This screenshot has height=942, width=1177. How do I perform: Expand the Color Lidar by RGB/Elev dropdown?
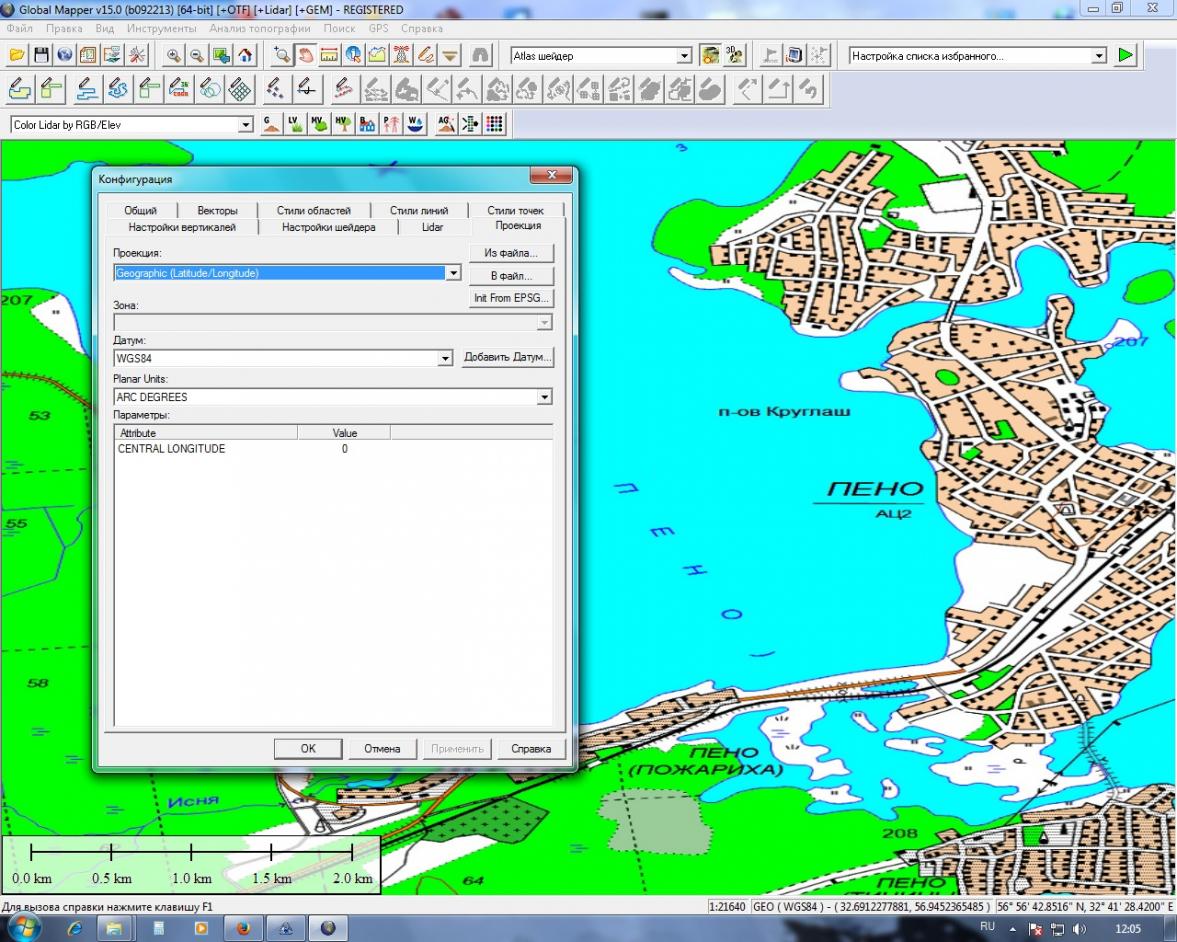[x=246, y=125]
